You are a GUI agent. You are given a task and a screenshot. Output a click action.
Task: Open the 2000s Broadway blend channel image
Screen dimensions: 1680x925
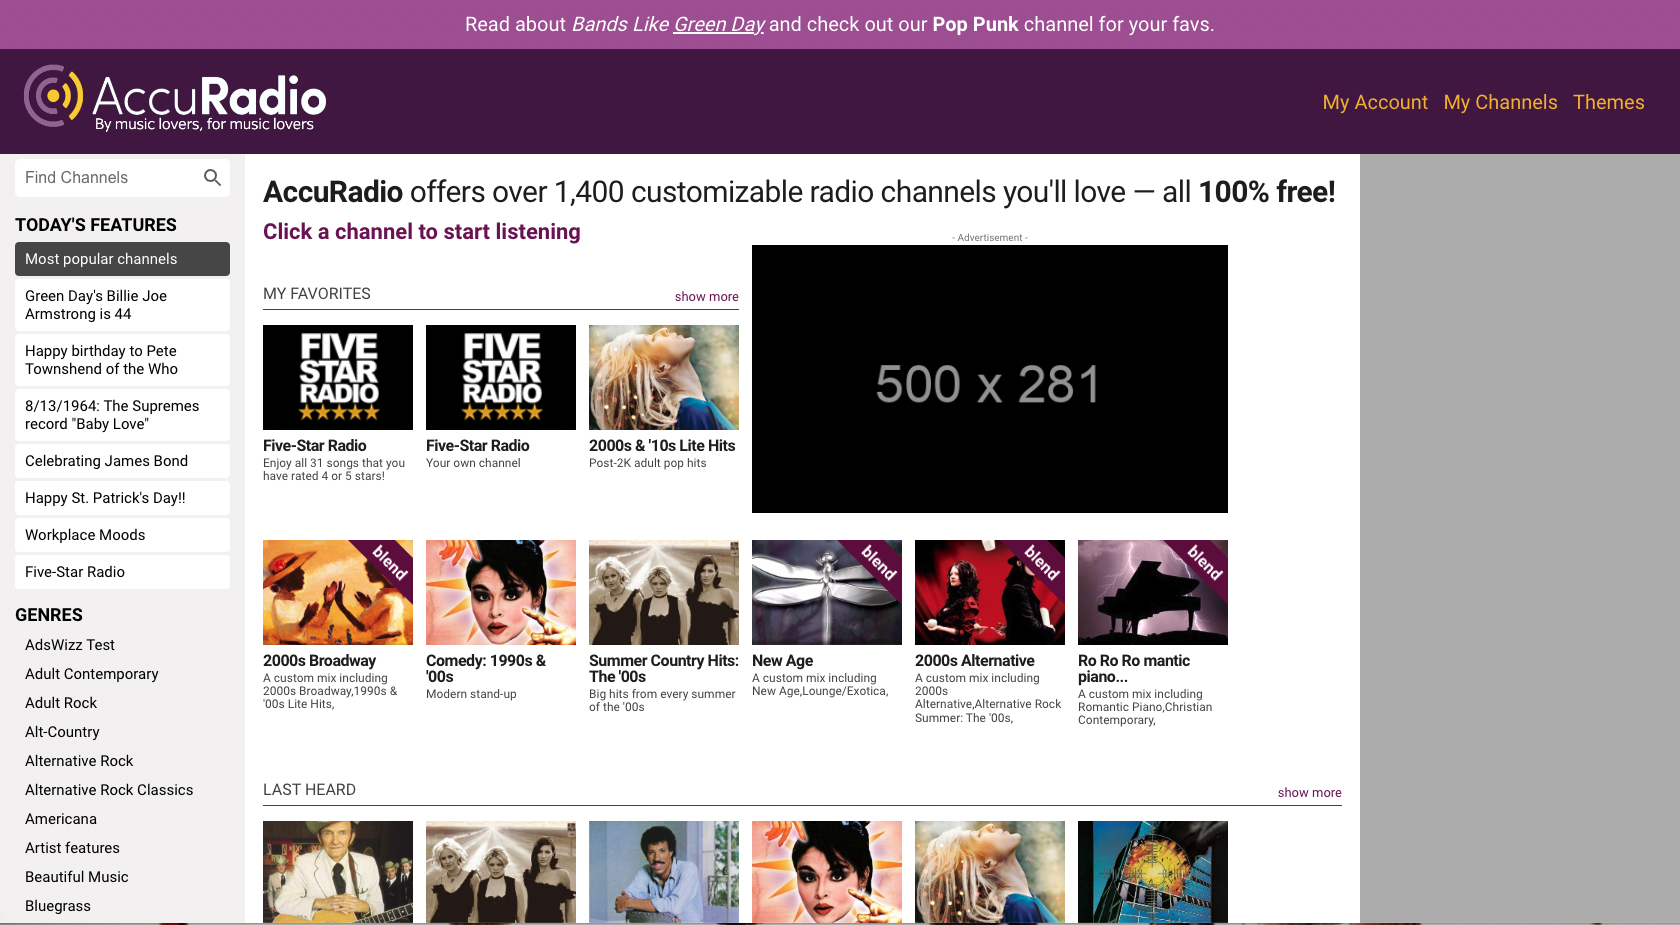tap(338, 592)
